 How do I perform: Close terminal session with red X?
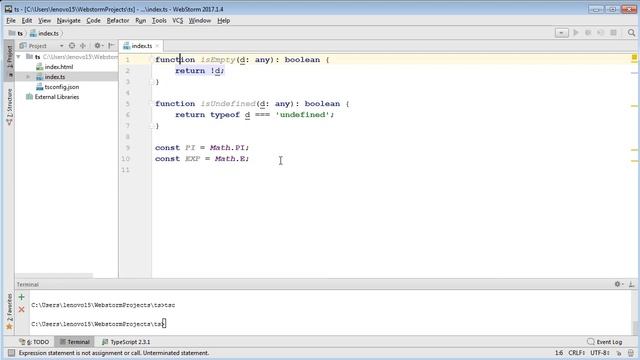22,309
